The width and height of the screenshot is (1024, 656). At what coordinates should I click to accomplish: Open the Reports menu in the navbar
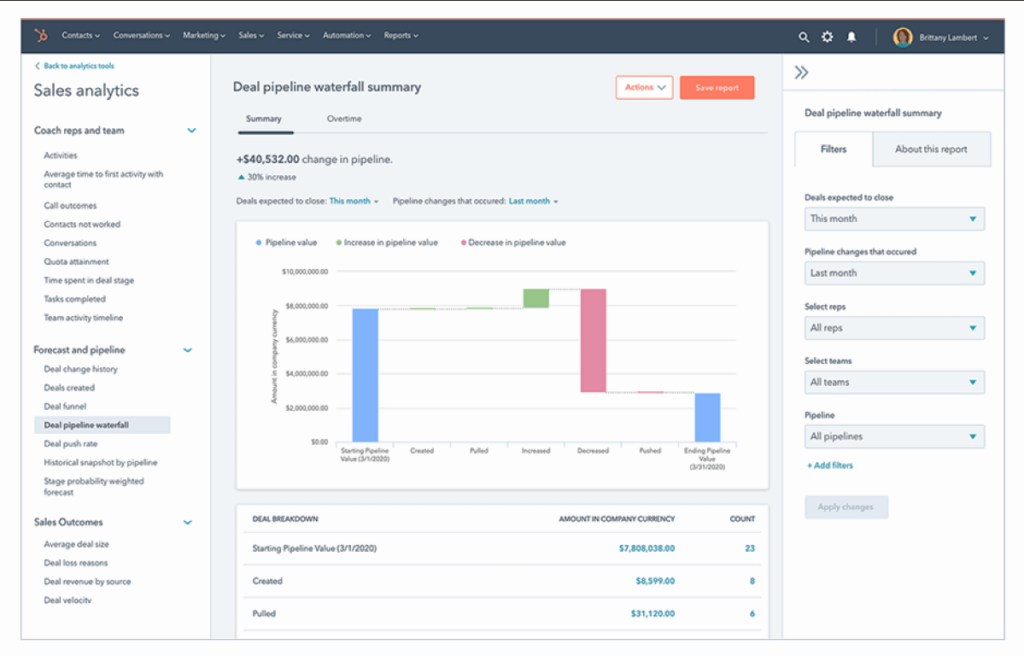tap(400, 36)
